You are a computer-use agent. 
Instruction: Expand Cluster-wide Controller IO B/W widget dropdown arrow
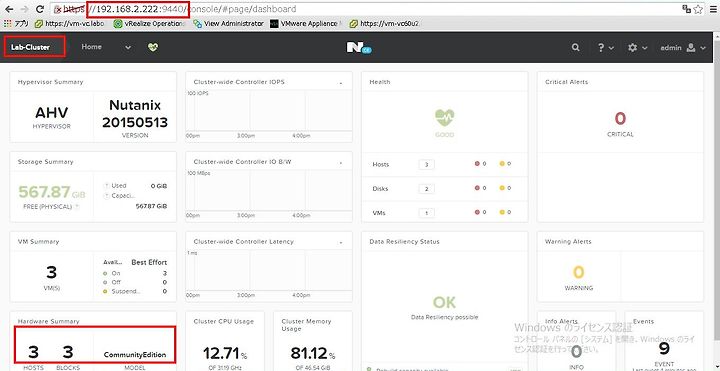coord(341,163)
